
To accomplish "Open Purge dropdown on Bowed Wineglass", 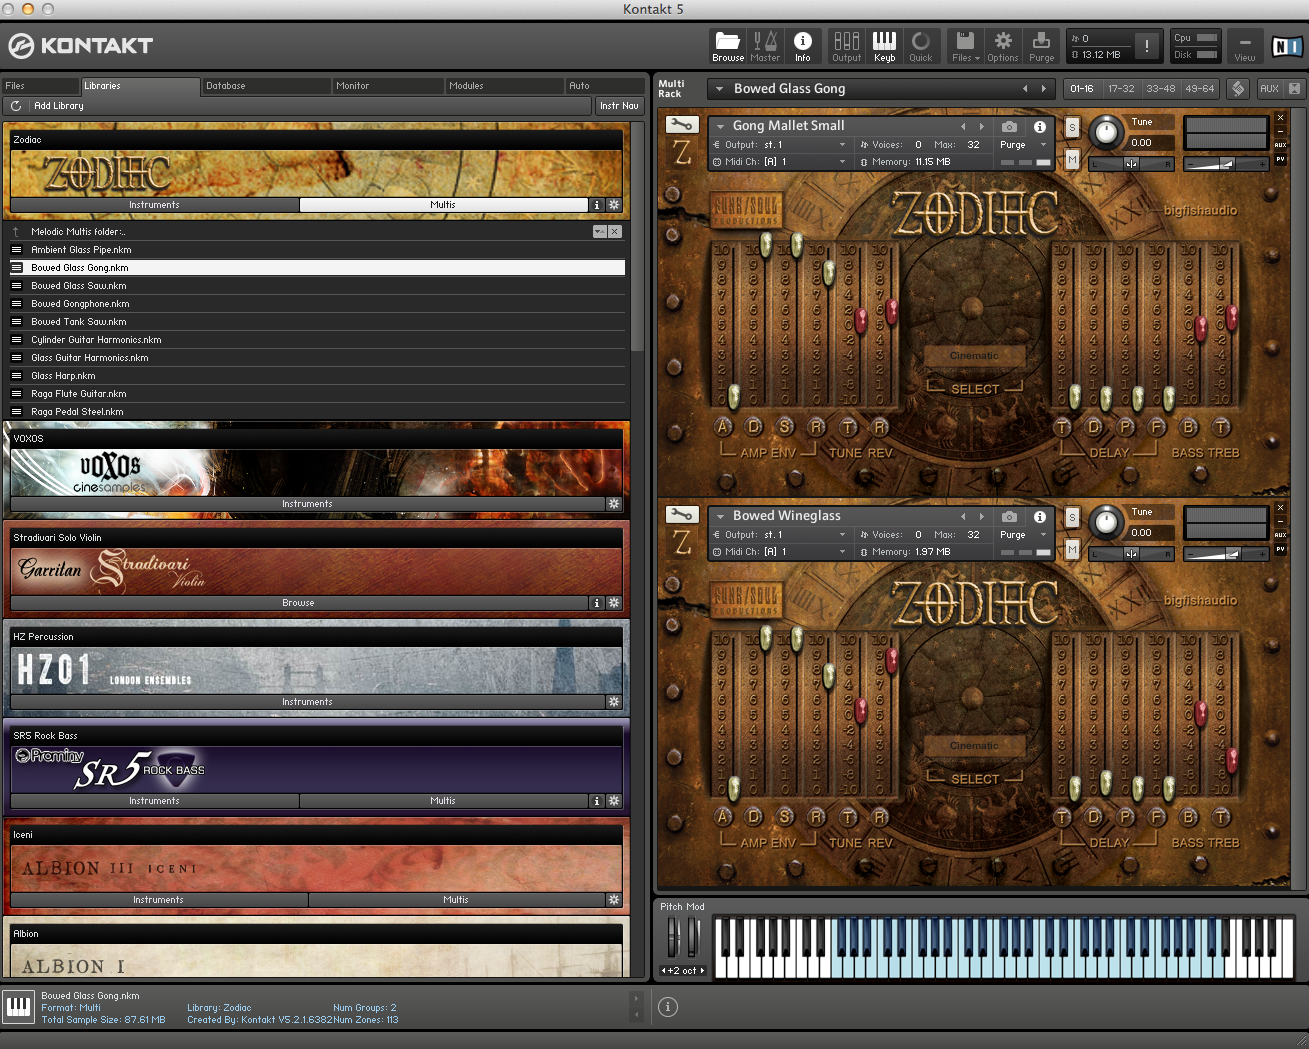I will 1043,535.
